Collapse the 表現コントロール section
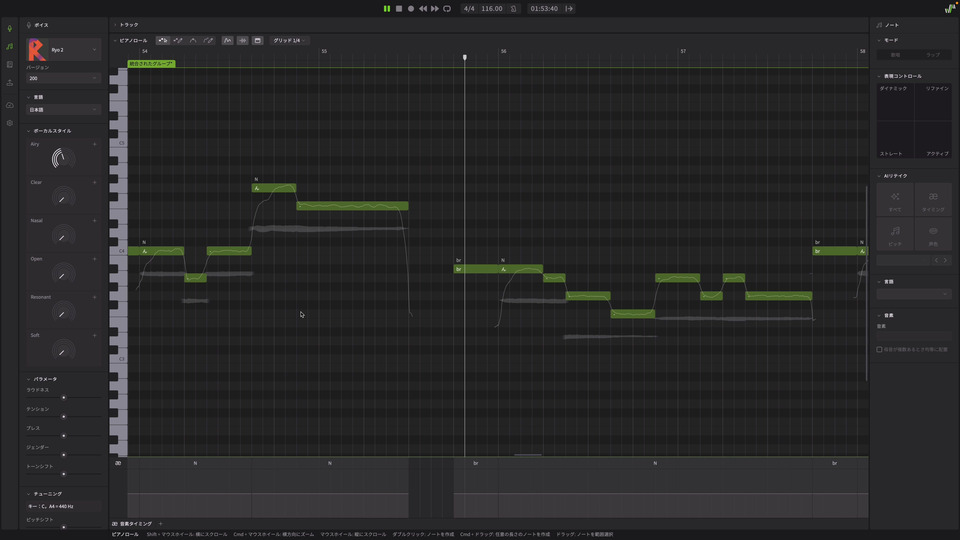960x540 pixels. (879, 77)
